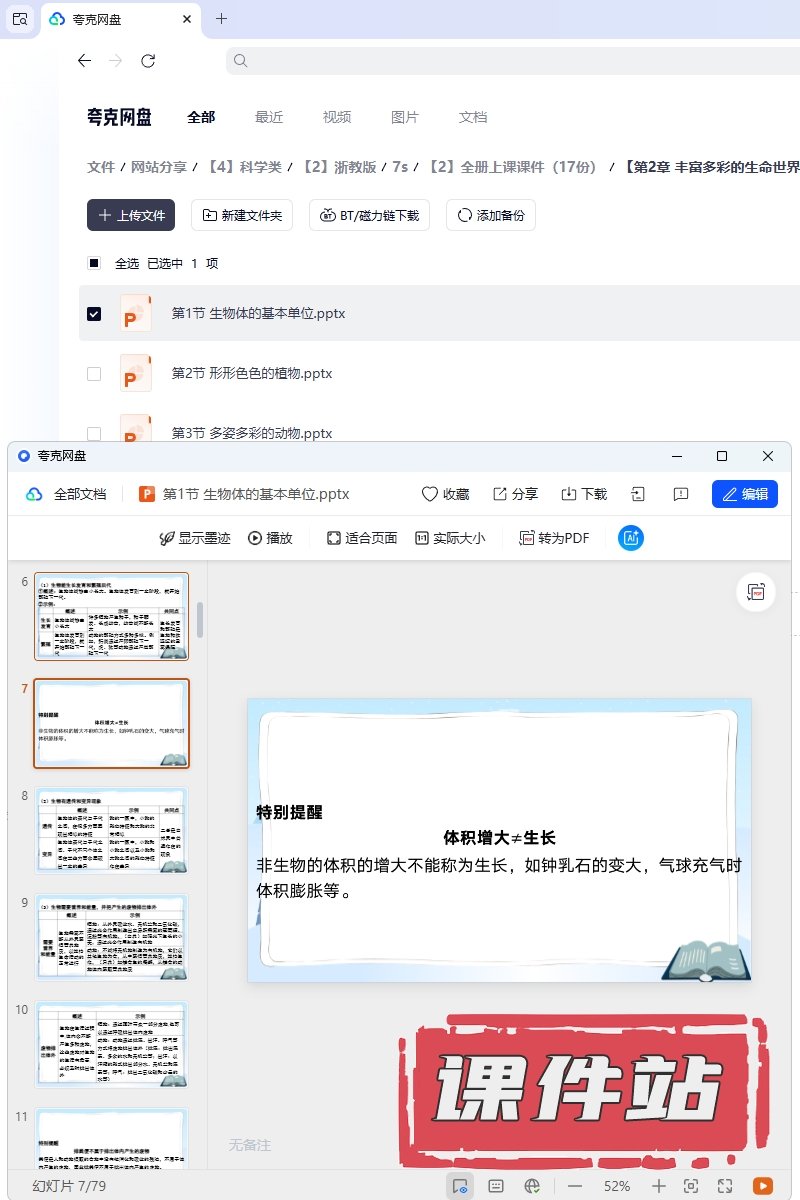This screenshot has height=1200, width=800.
Task: Click 显示墨迹 to show ink
Action: tap(195, 538)
